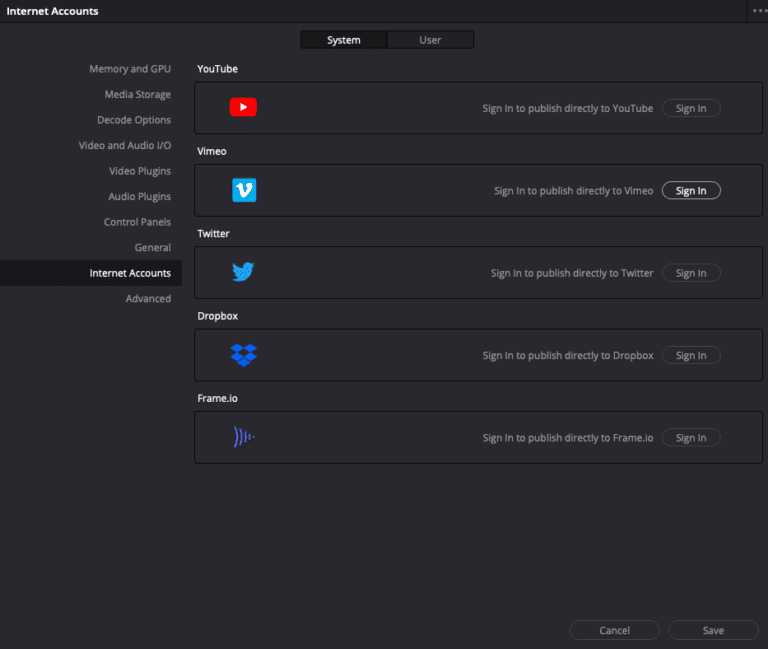Click the Vimeo section heading

212,151
